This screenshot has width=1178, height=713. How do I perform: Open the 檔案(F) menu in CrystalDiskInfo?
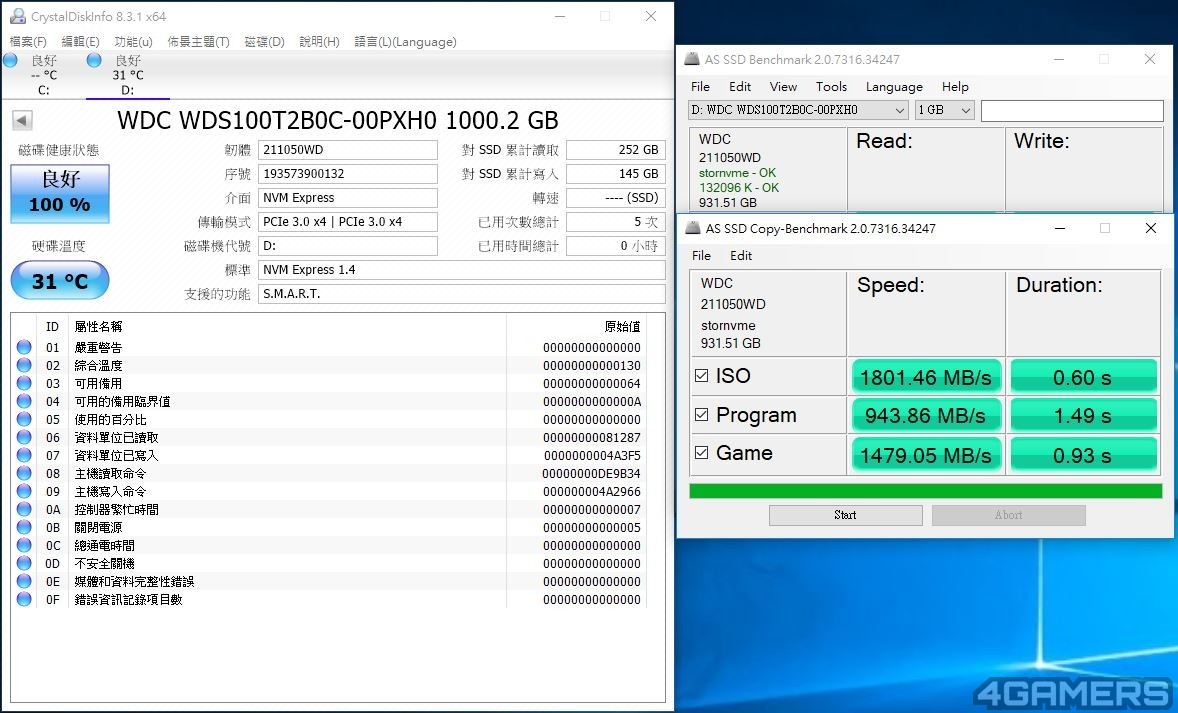[28, 42]
